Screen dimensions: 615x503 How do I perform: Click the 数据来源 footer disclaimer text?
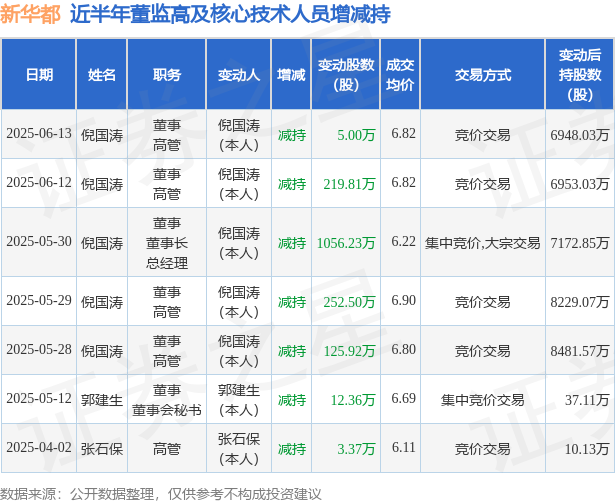pos(161,494)
